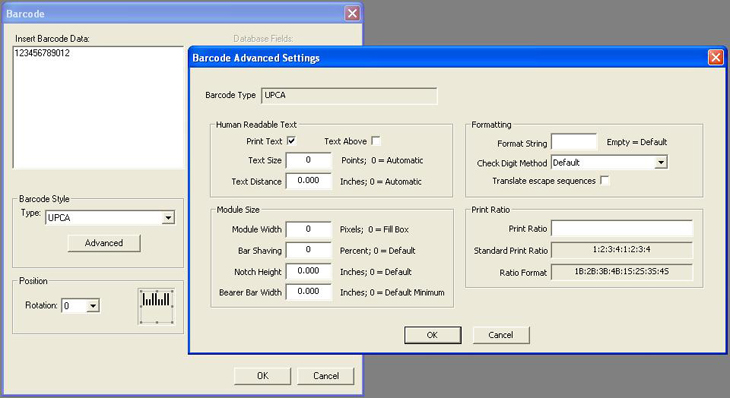Viewport: 730px width, 398px height.
Task: Click OK in the Barcode window
Action: tap(263, 376)
